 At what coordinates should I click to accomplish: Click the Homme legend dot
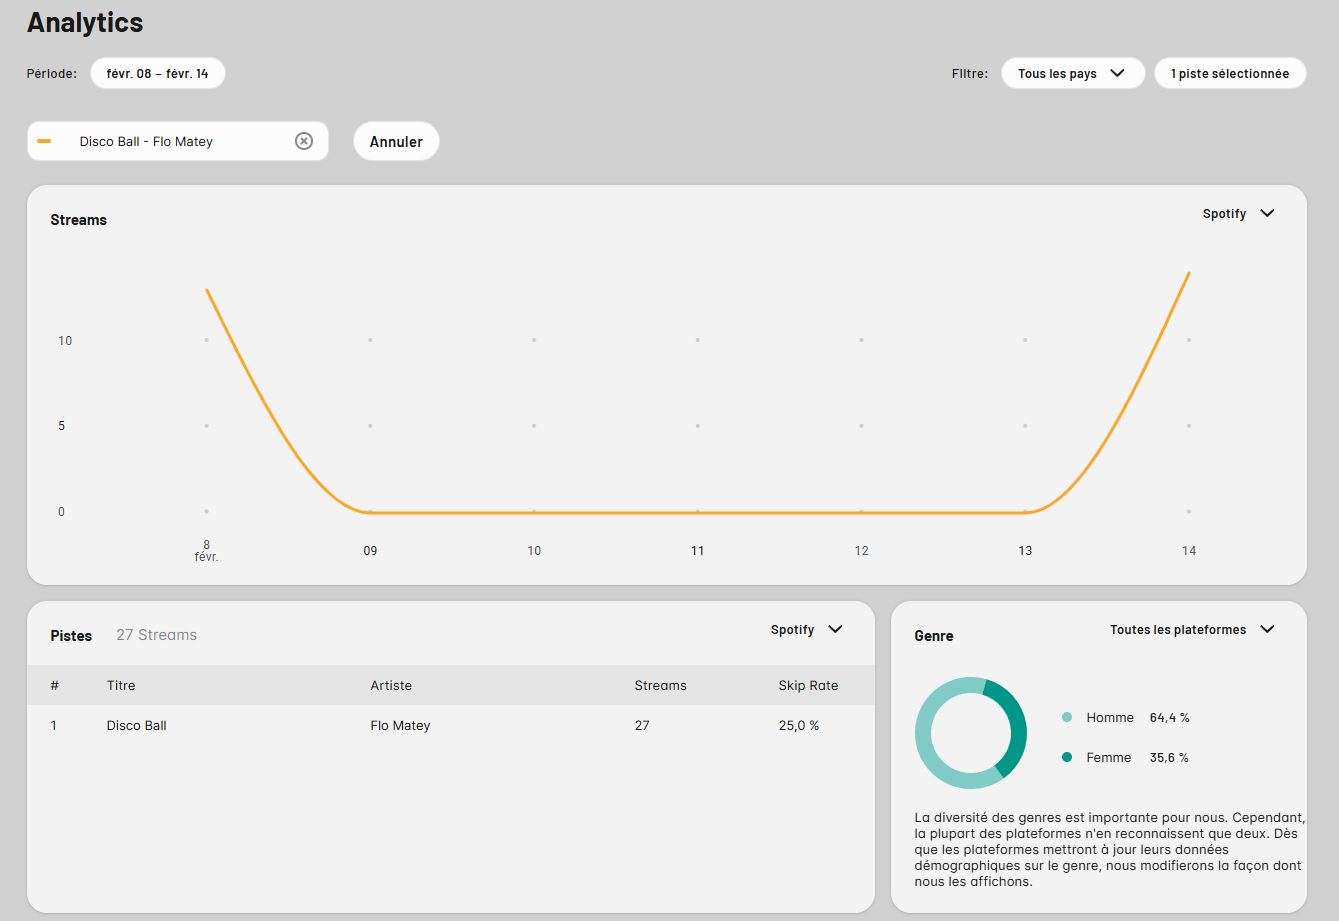[1067, 717]
